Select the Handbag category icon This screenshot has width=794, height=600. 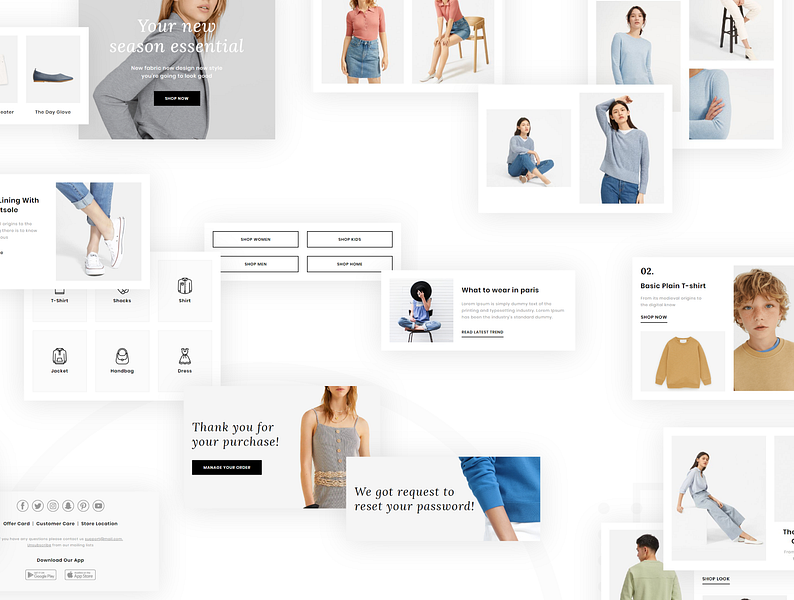tap(122, 356)
